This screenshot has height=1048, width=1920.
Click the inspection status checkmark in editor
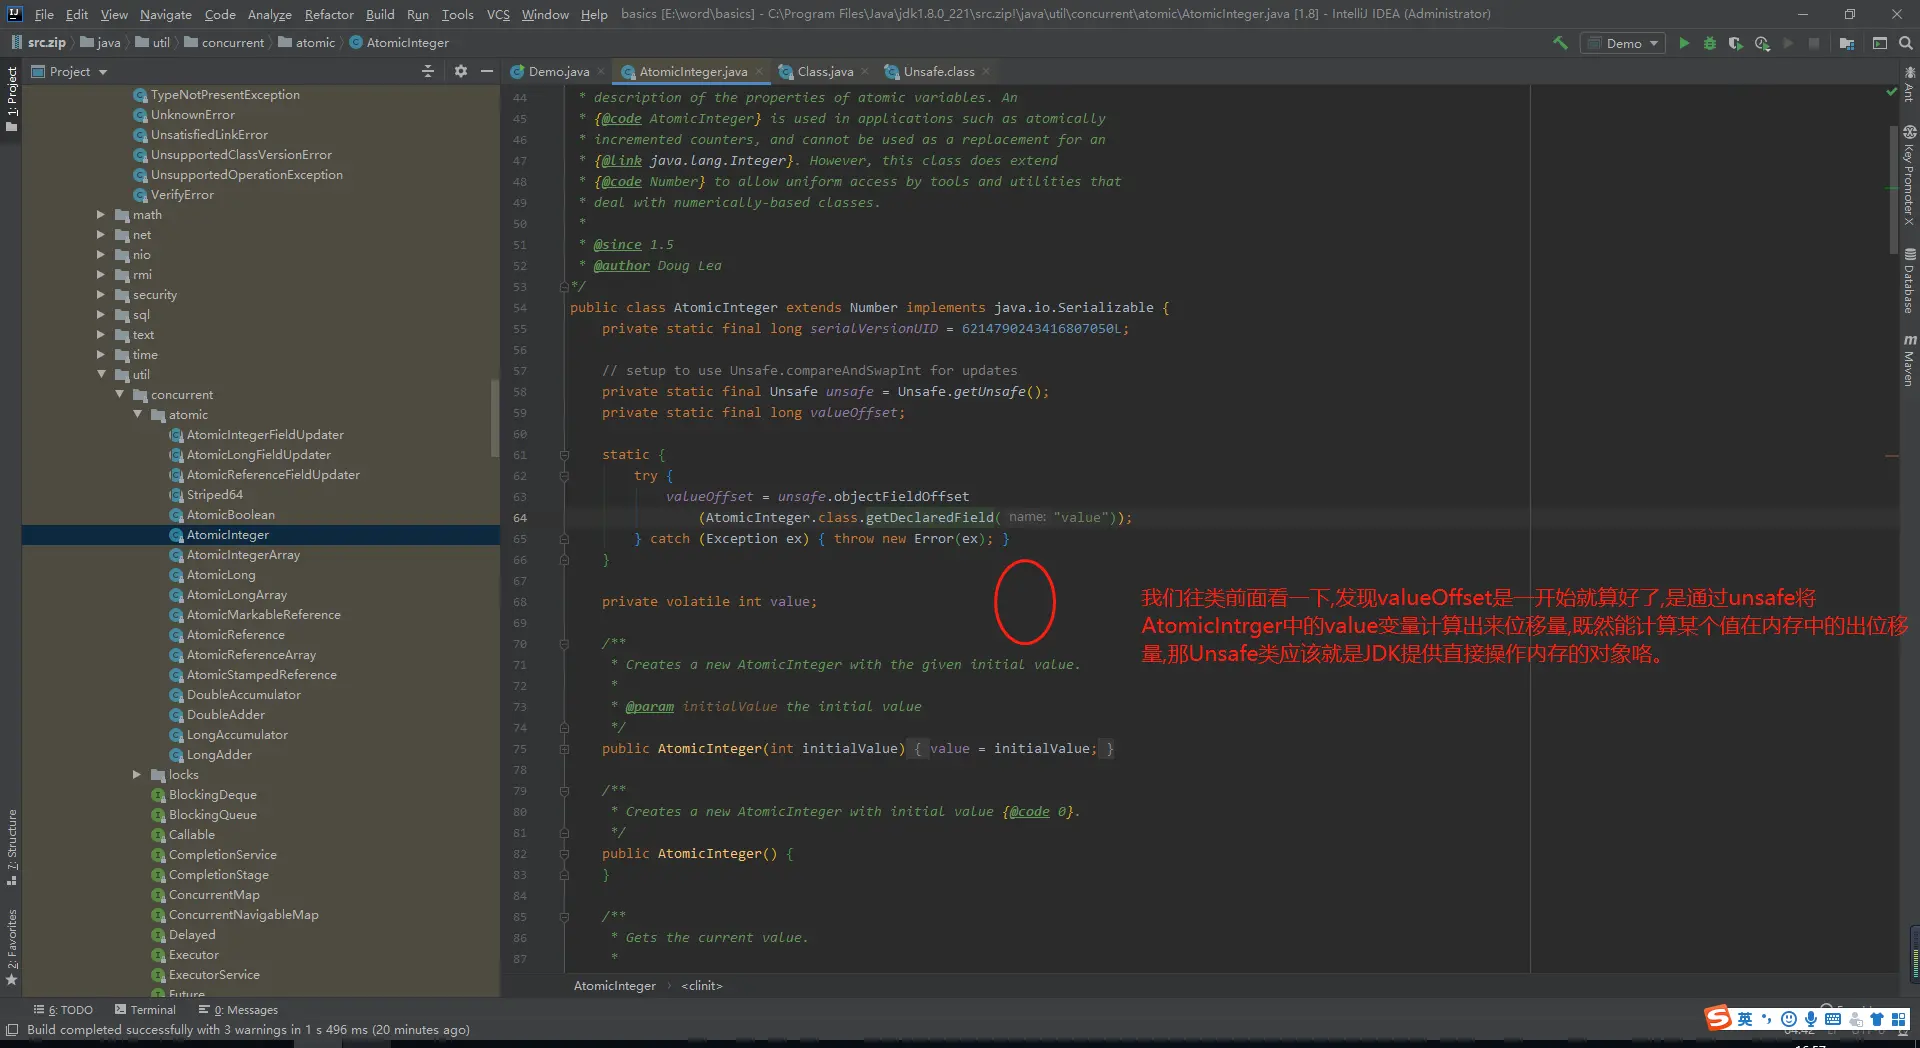coord(1891,91)
